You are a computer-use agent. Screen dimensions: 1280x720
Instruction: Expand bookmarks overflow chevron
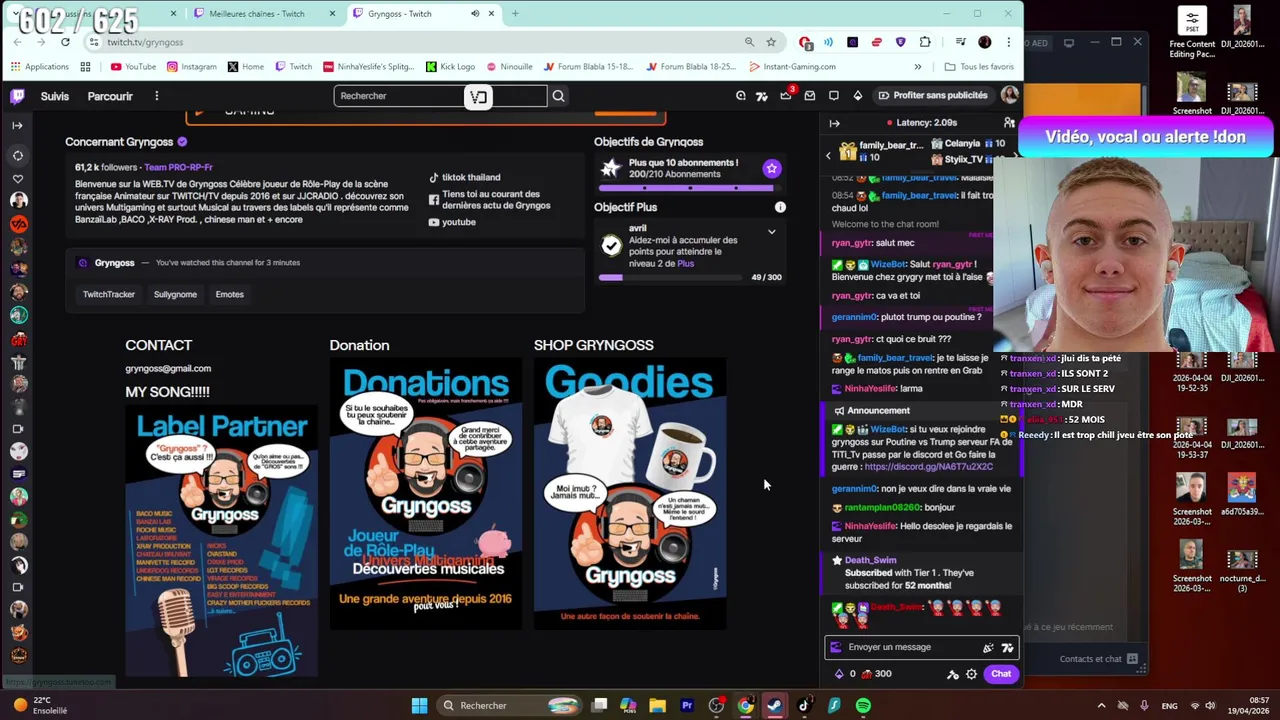pos(917,67)
